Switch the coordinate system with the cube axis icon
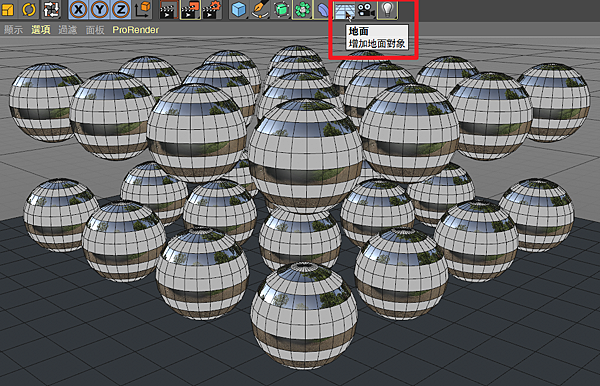 tap(143, 9)
